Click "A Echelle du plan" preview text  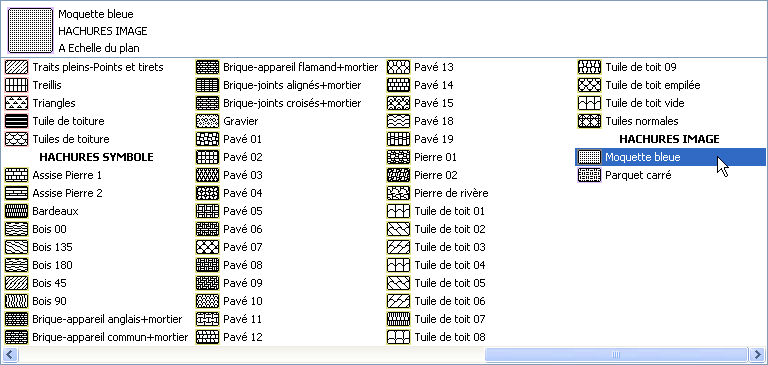99,48
